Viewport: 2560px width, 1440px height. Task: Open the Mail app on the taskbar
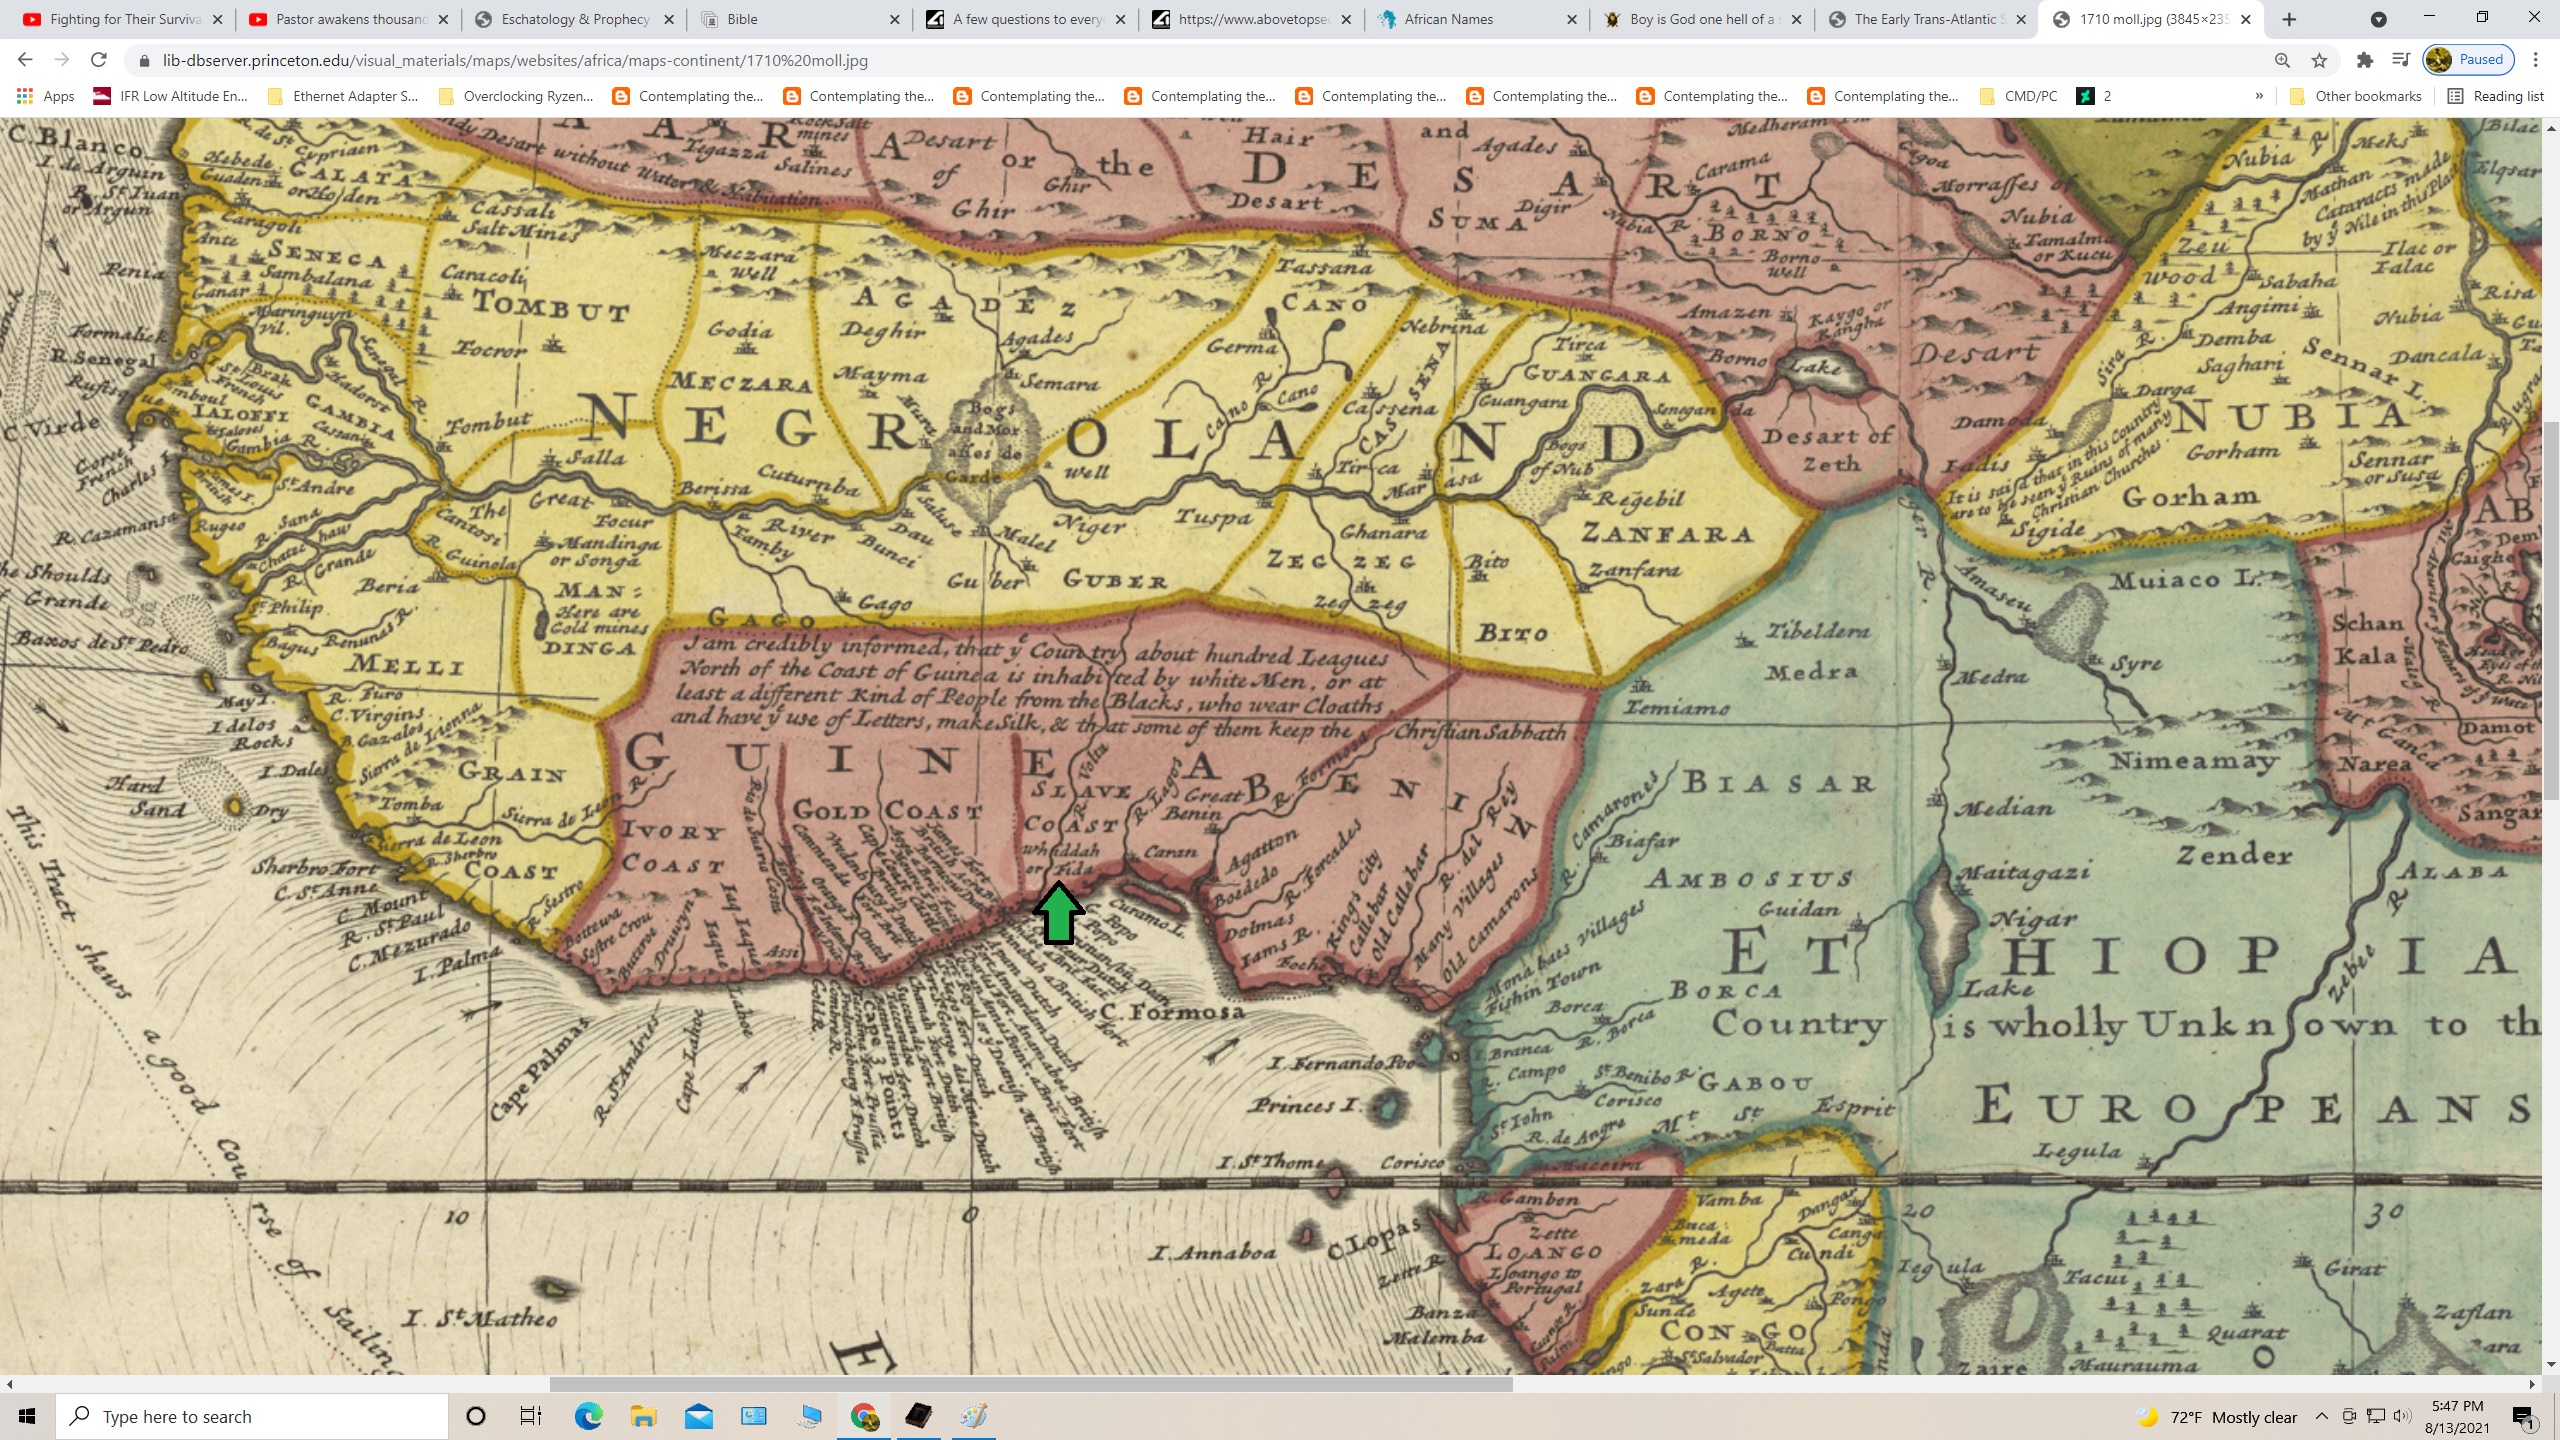(x=699, y=1416)
